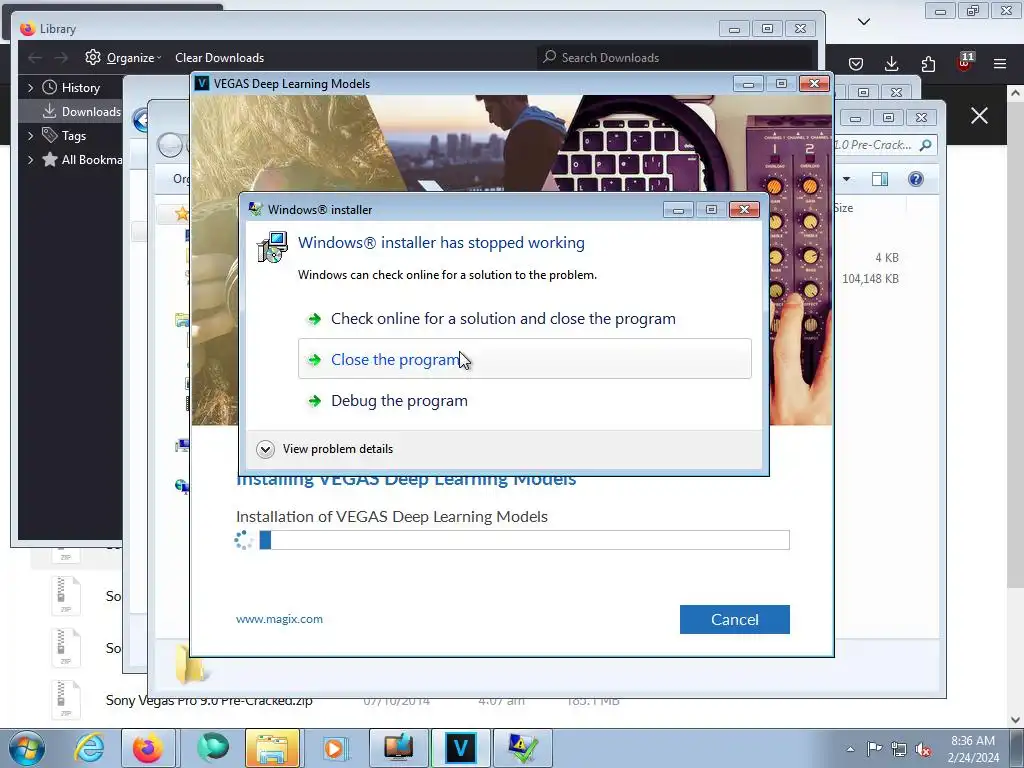1024x768 pixels.
Task: Click the Size column header in Explorer
Action: 843,208
